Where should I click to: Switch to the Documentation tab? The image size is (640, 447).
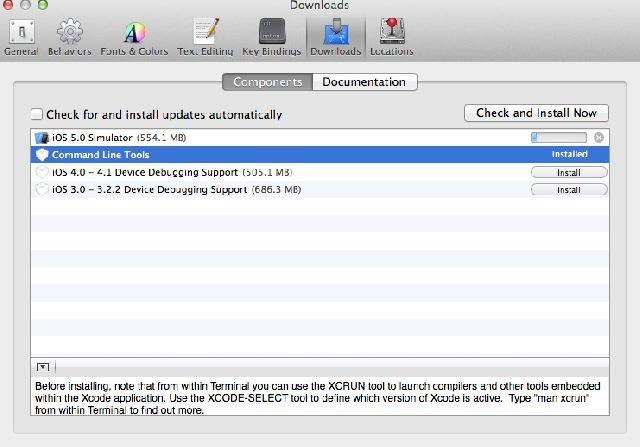(x=364, y=82)
